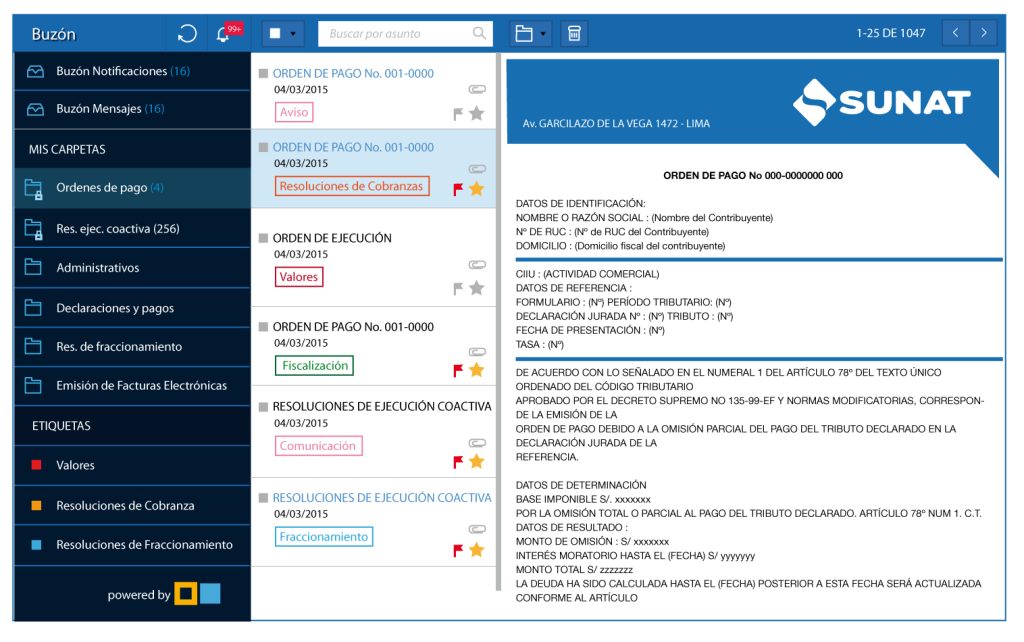1024x642 pixels.
Task: Select the Declaraciones y pagos folder
Action: [x=114, y=308]
